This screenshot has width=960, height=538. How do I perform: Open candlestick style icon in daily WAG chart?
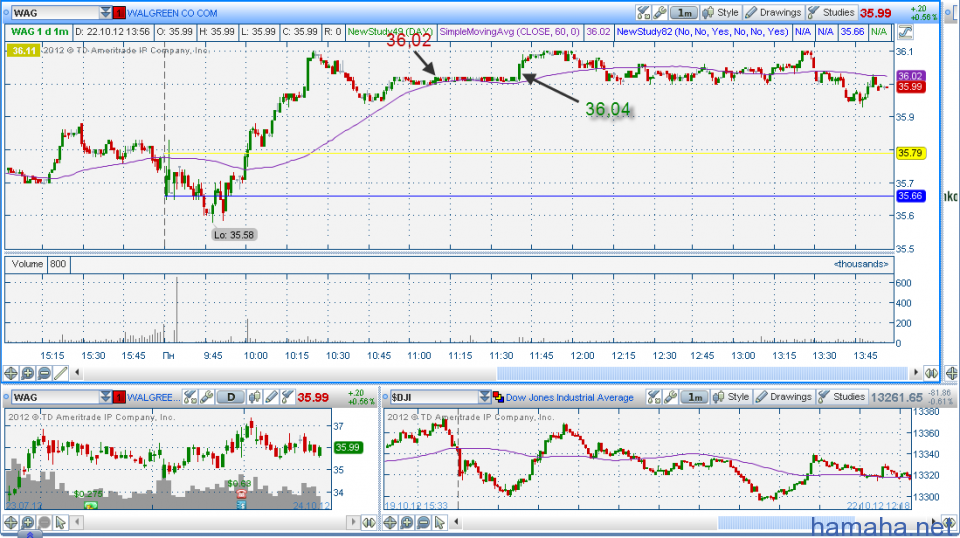pos(254,397)
